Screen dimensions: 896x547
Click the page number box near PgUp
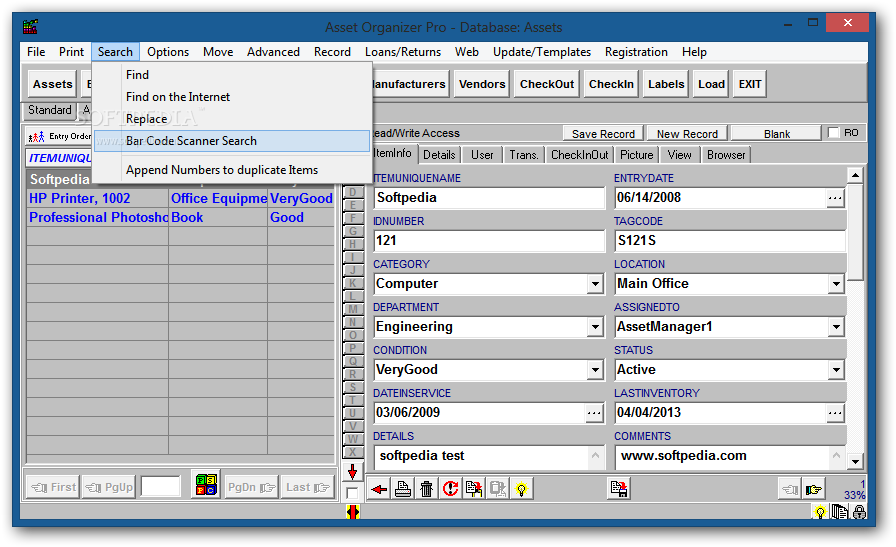161,487
